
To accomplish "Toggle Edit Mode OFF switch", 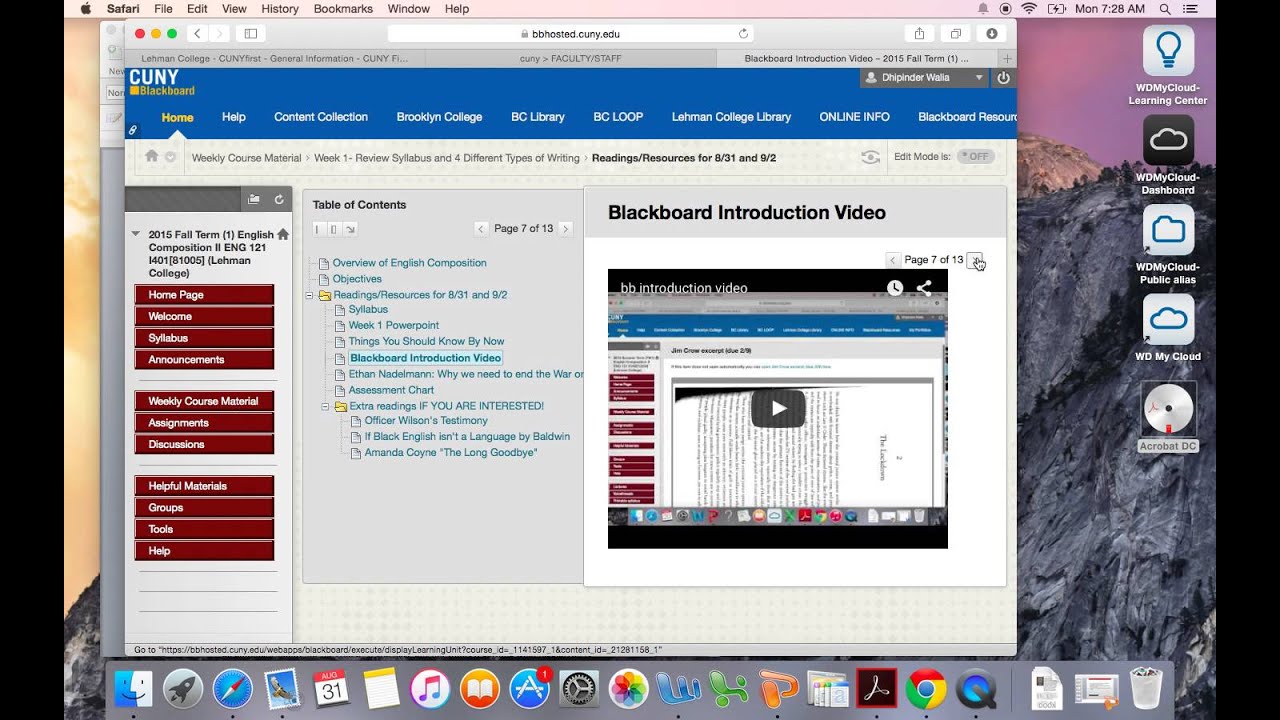I will tap(976, 156).
